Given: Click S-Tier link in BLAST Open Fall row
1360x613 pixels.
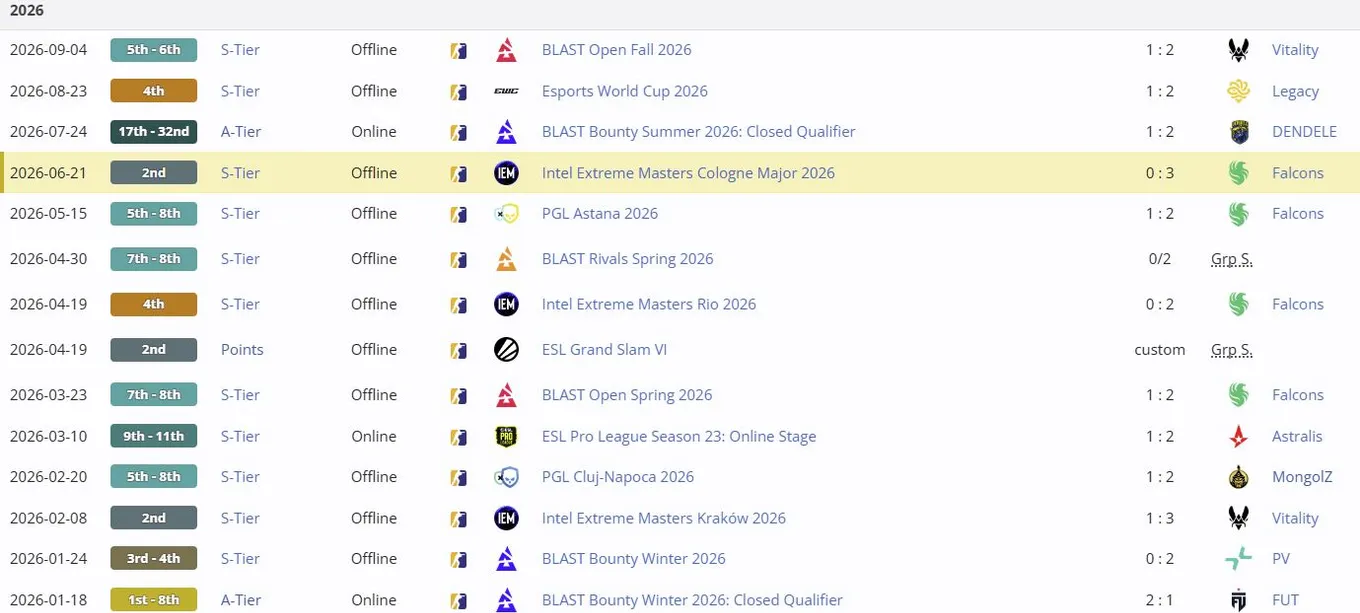Looking at the screenshot, I should (240, 50).
